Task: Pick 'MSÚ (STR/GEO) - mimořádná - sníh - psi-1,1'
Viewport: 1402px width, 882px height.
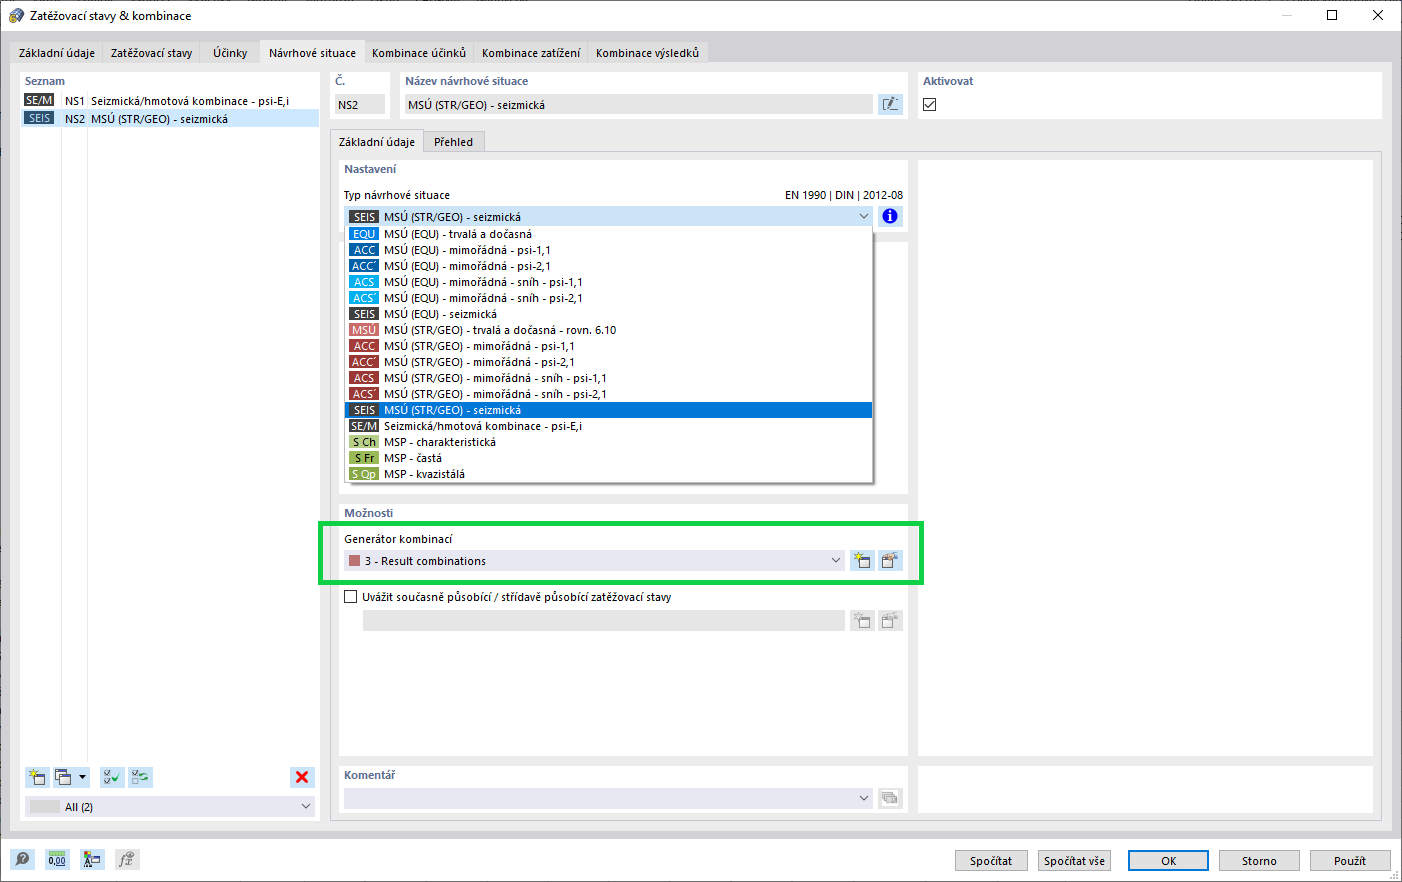Action: (x=609, y=378)
